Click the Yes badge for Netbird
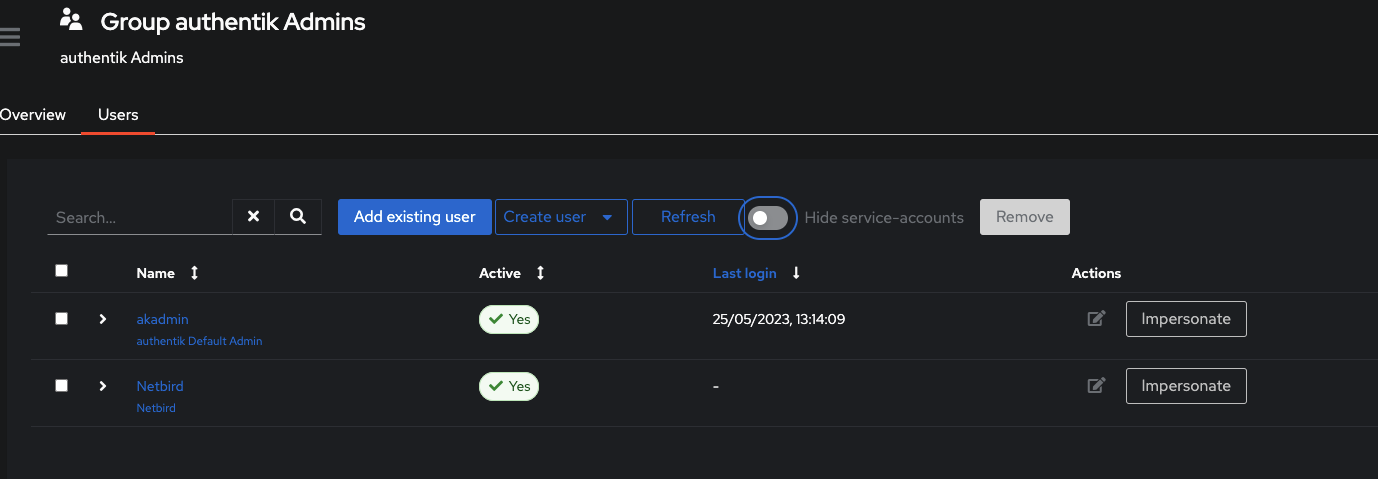 pyautogui.click(x=509, y=385)
